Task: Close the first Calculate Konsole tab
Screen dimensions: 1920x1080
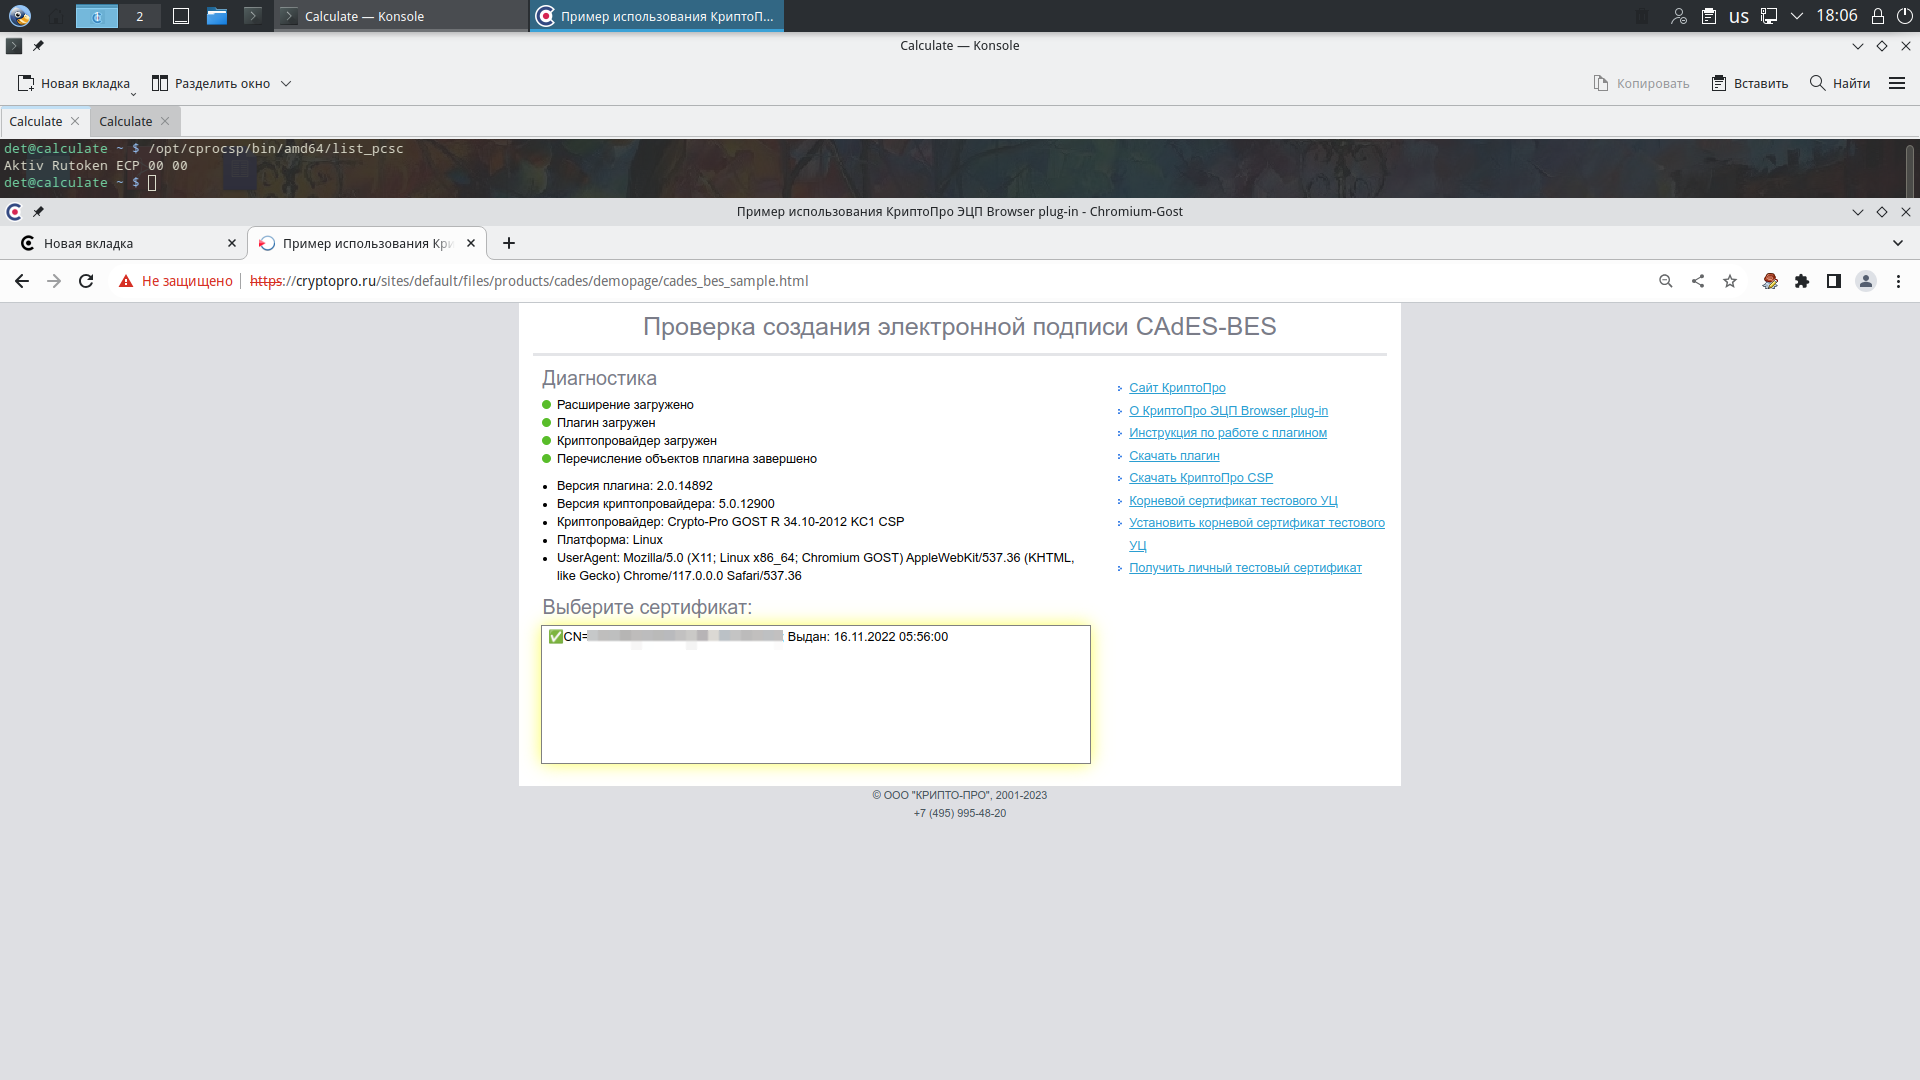Action: coord(75,122)
